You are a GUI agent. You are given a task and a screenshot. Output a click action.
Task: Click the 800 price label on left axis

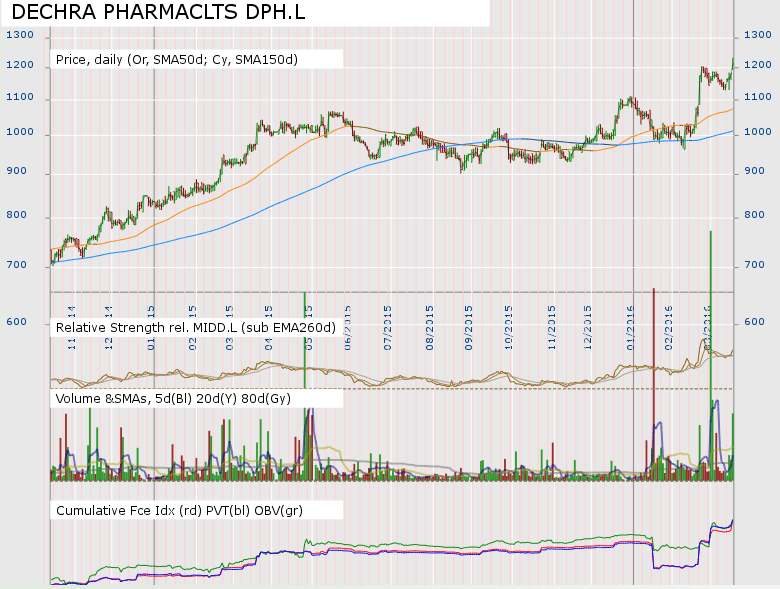point(17,216)
